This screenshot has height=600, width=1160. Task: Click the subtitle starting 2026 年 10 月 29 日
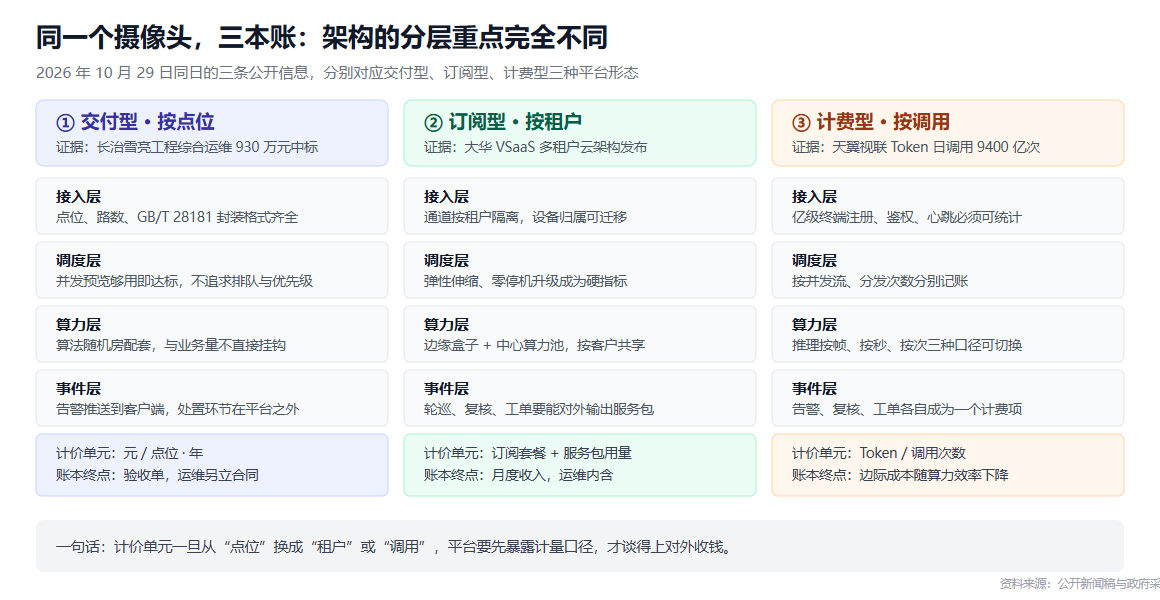(x=337, y=73)
